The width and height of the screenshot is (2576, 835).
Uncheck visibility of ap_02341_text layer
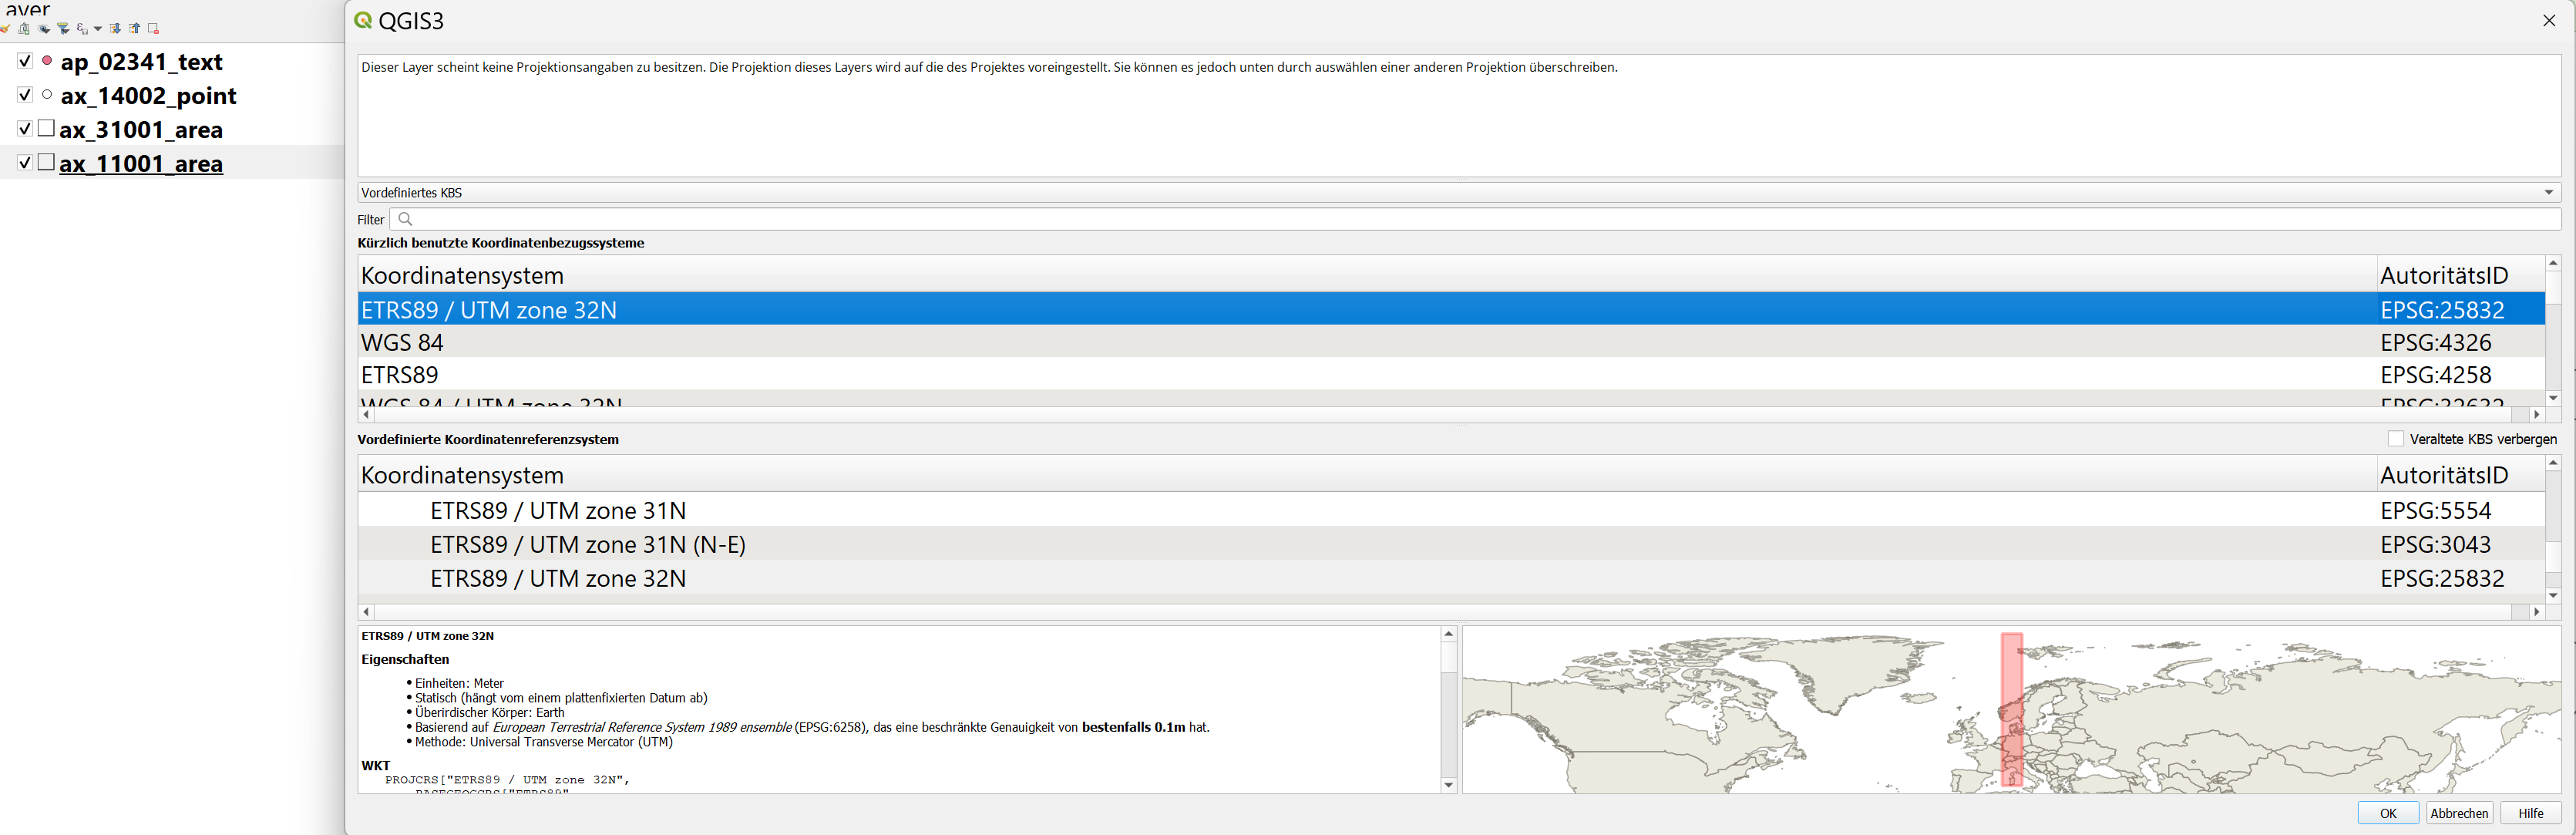(x=25, y=61)
